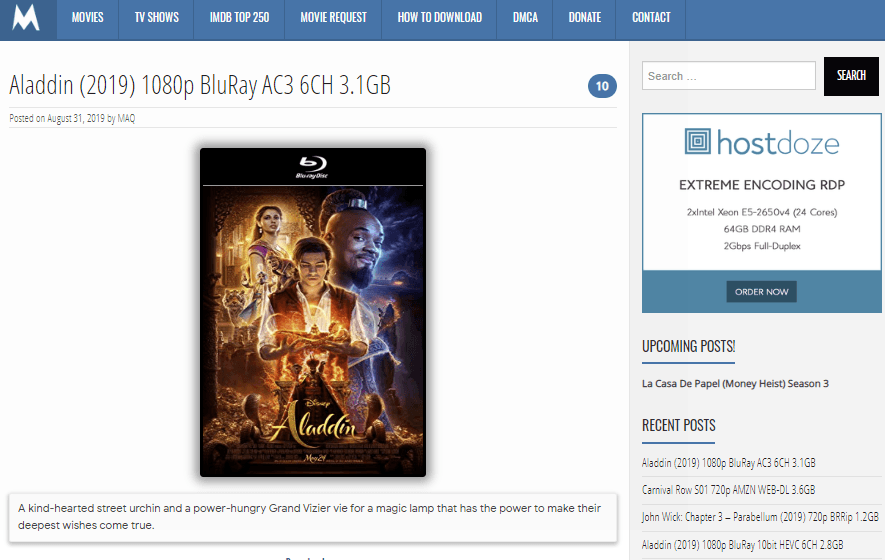Open the comment count bubble showing 10

click(x=602, y=86)
